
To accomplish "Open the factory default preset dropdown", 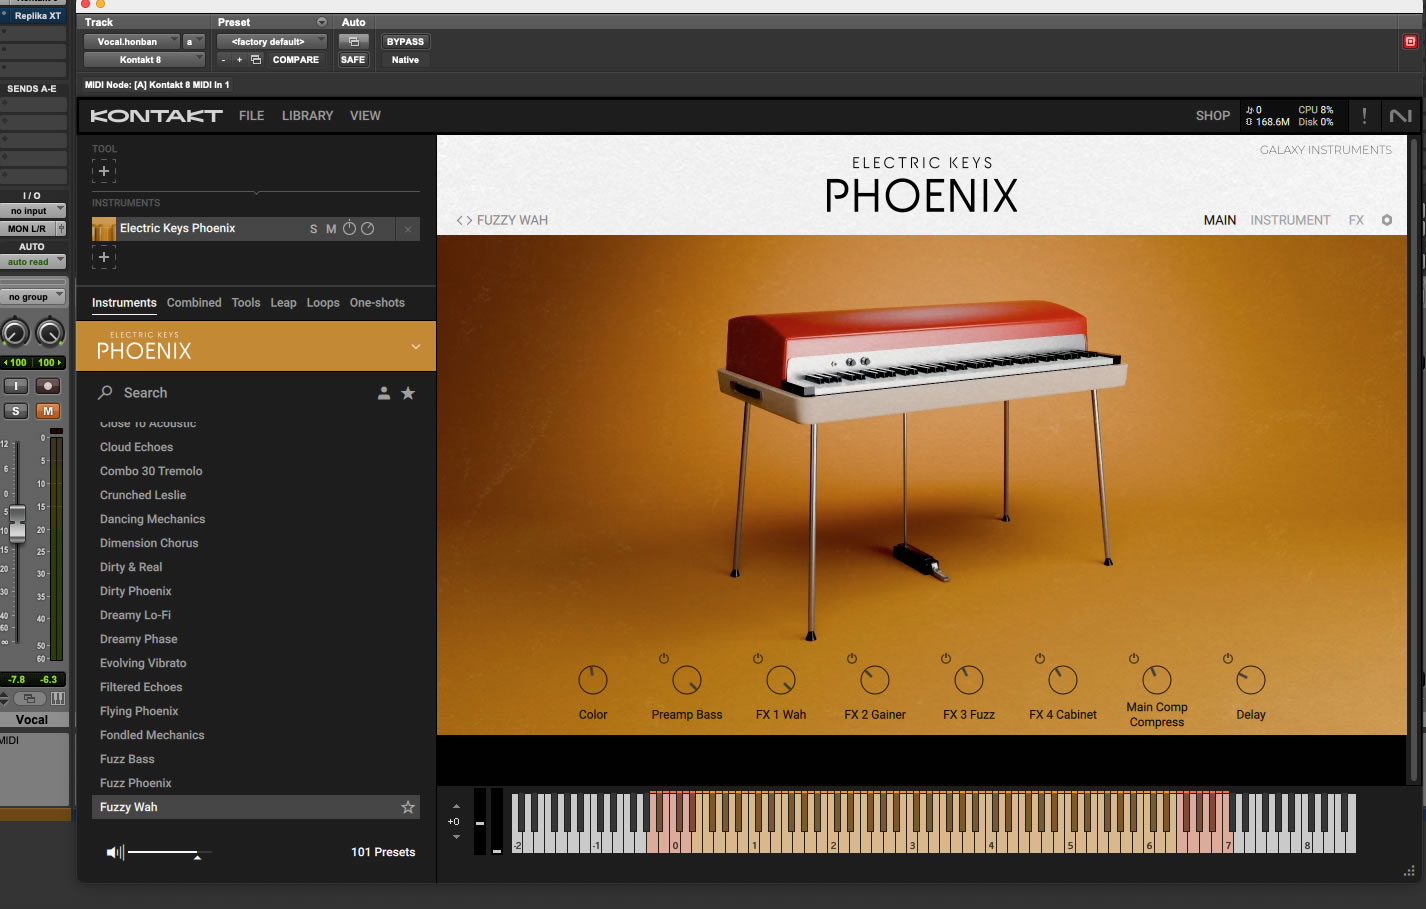I will tap(272, 42).
